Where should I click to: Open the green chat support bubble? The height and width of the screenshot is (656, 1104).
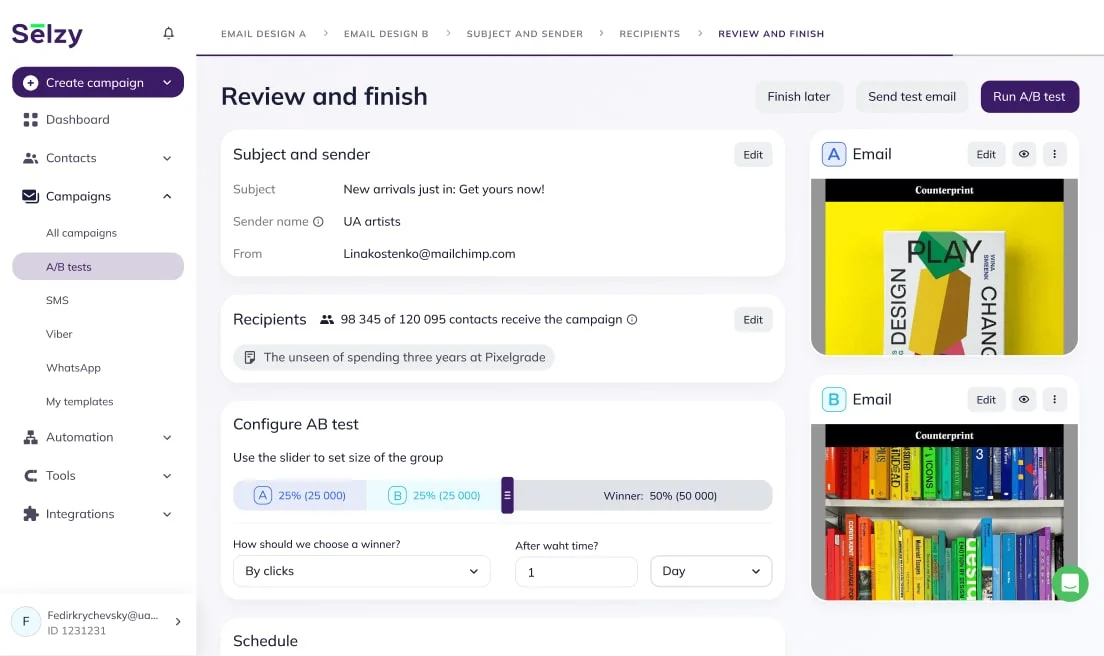(1069, 583)
